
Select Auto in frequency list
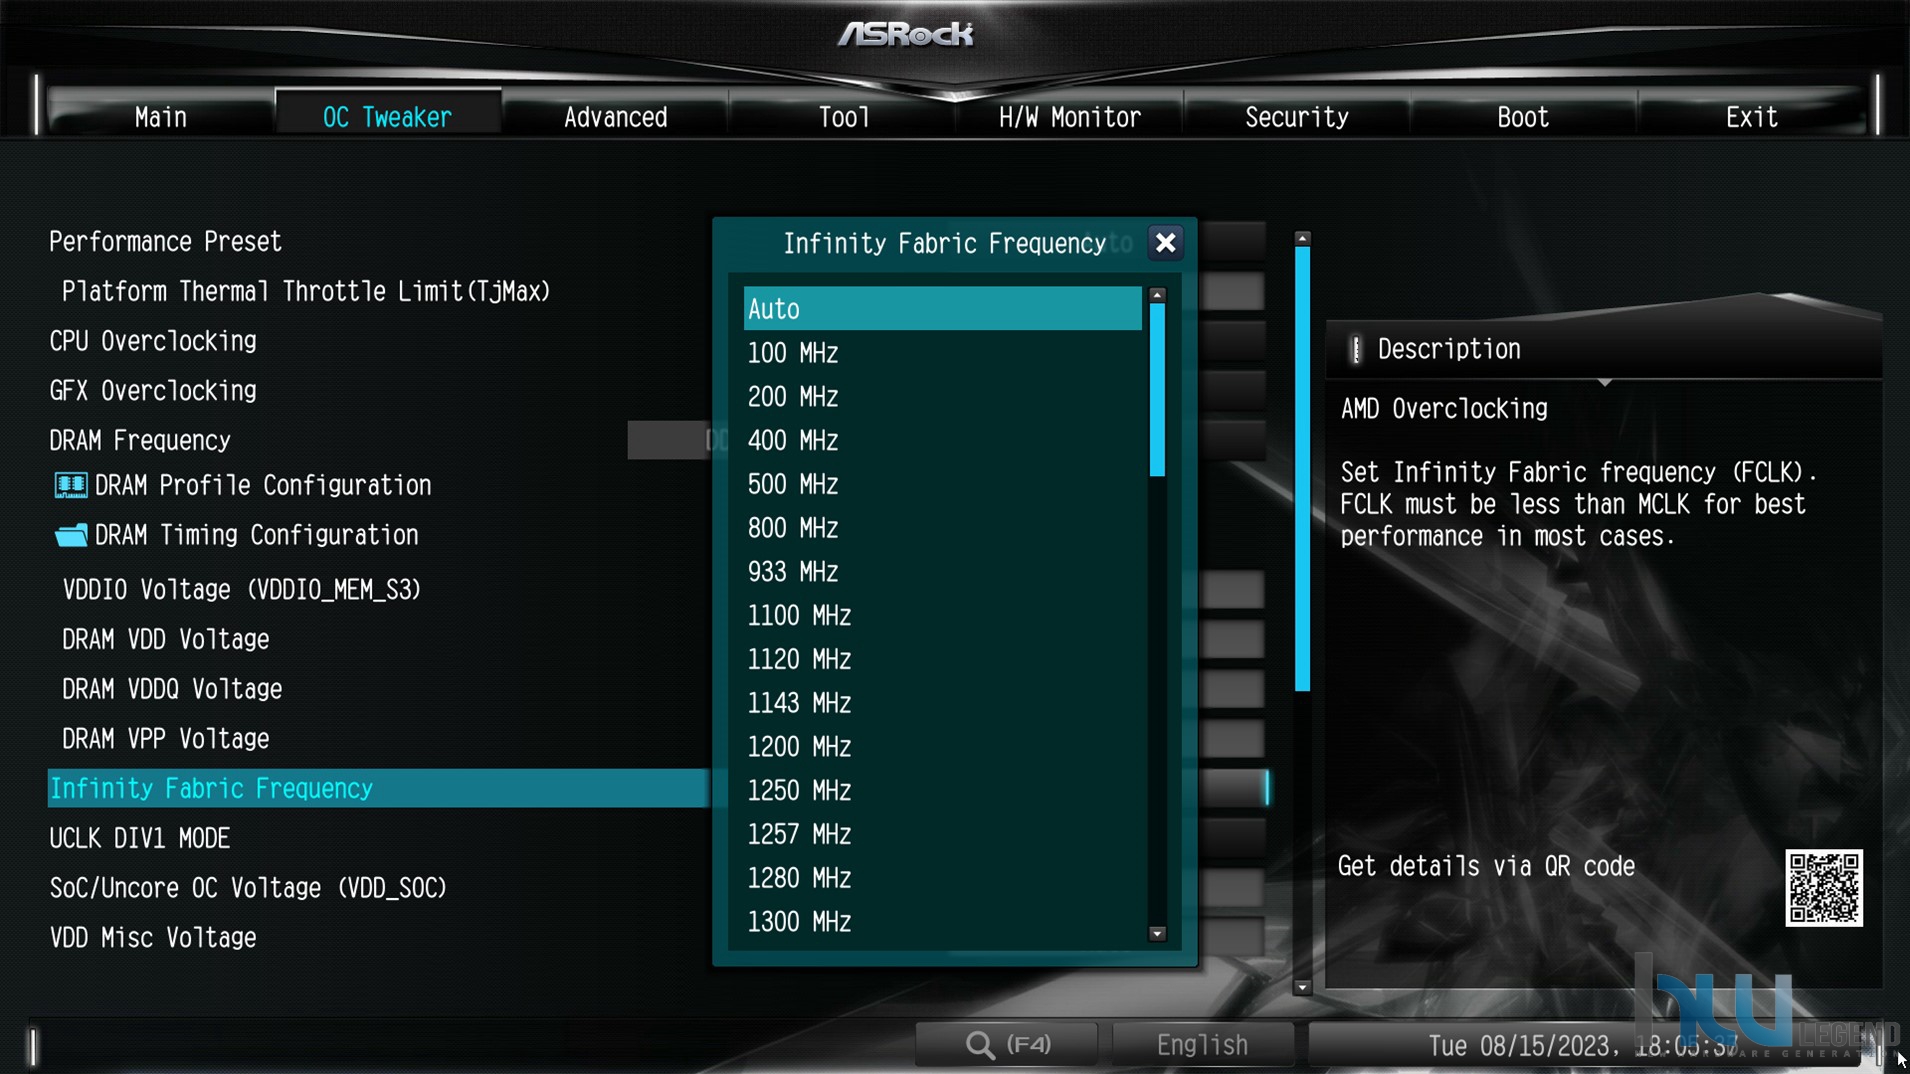tap(942, 309)
